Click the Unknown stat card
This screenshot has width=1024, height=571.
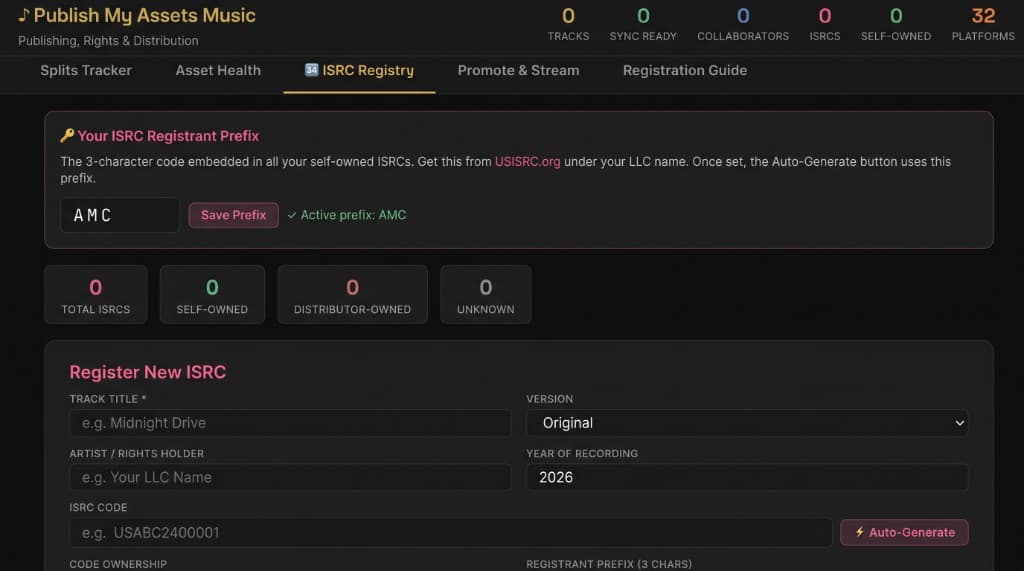pos(486,295)
